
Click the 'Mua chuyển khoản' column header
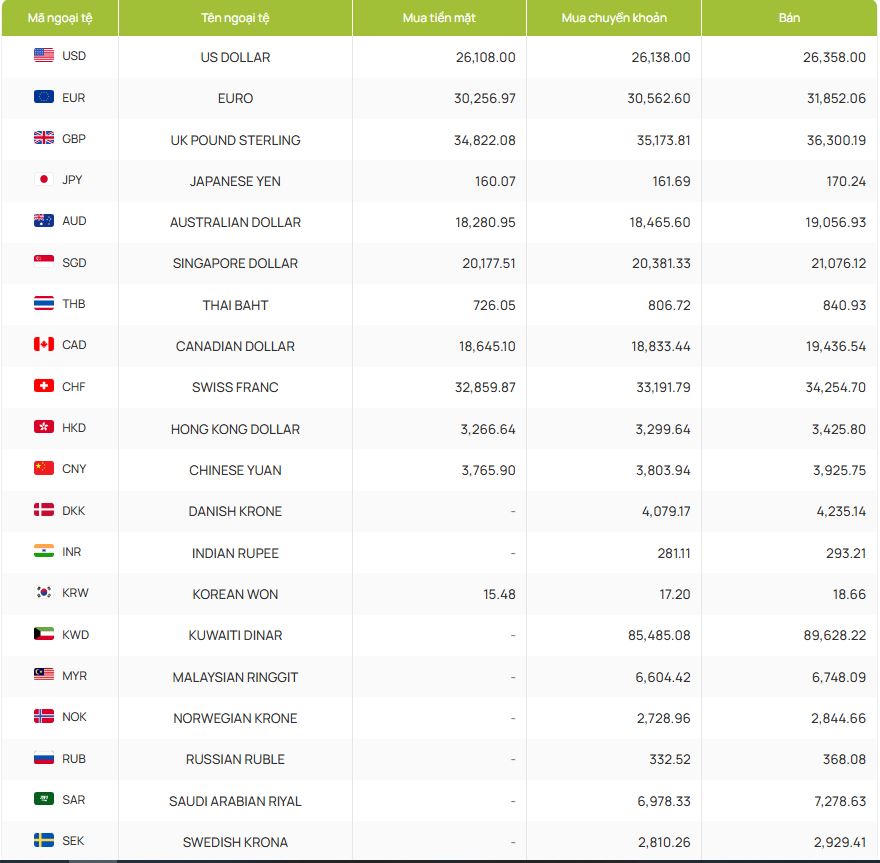[614, 18]
